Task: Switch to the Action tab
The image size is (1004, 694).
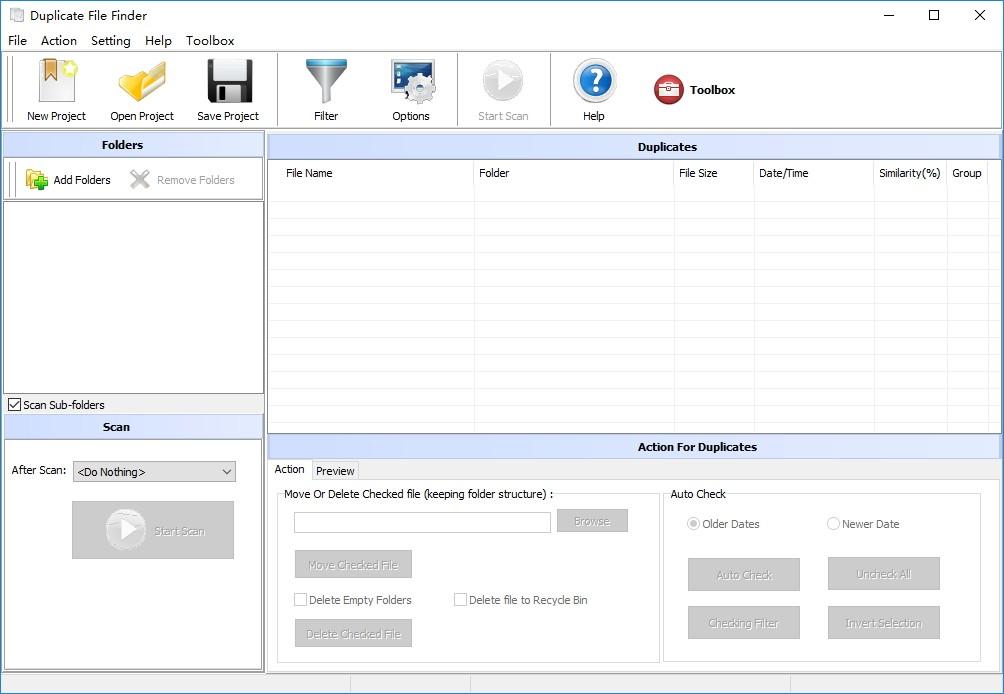Action: tap(289, 469)
